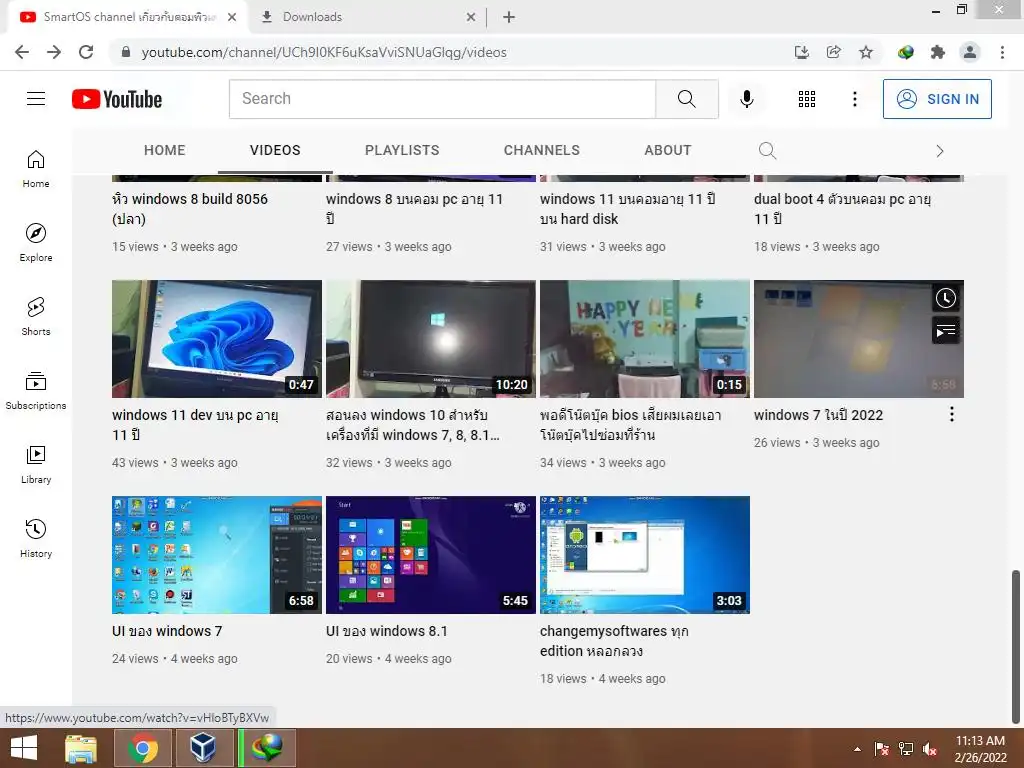Open the YouTube apps grid
1024x768 pixels.
807,99
